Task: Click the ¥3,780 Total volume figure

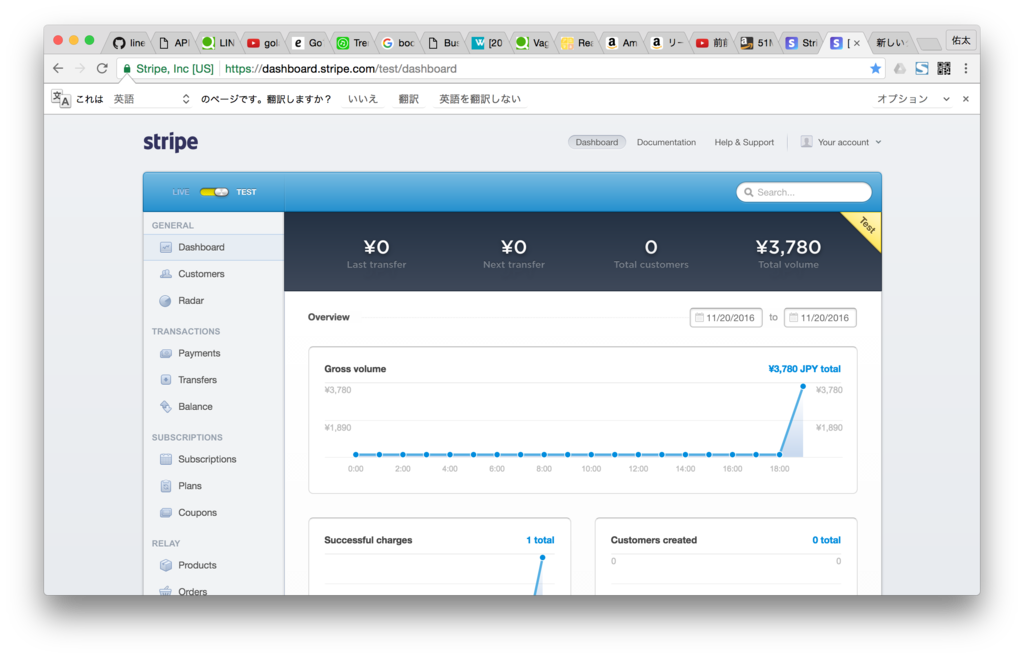Action: coord(788,247)
